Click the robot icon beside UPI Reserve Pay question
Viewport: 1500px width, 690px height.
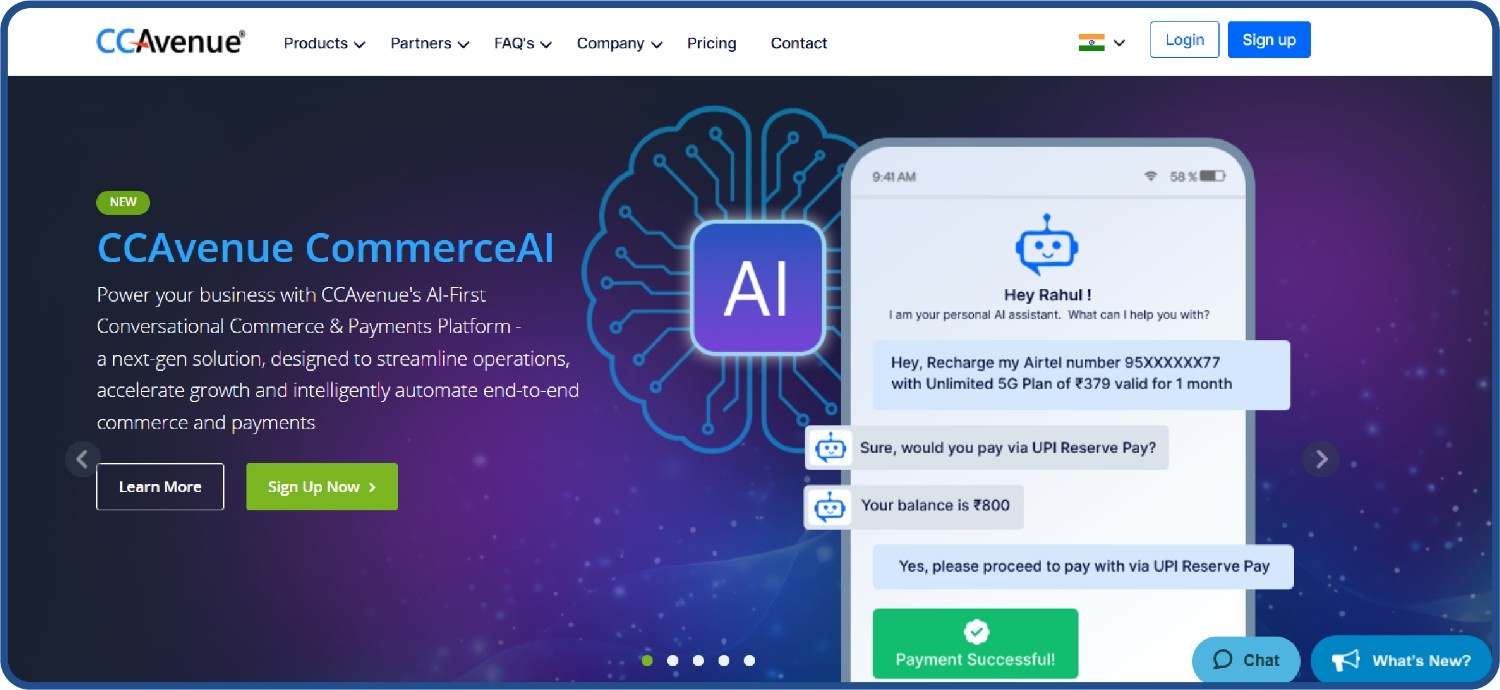[830, 448]
